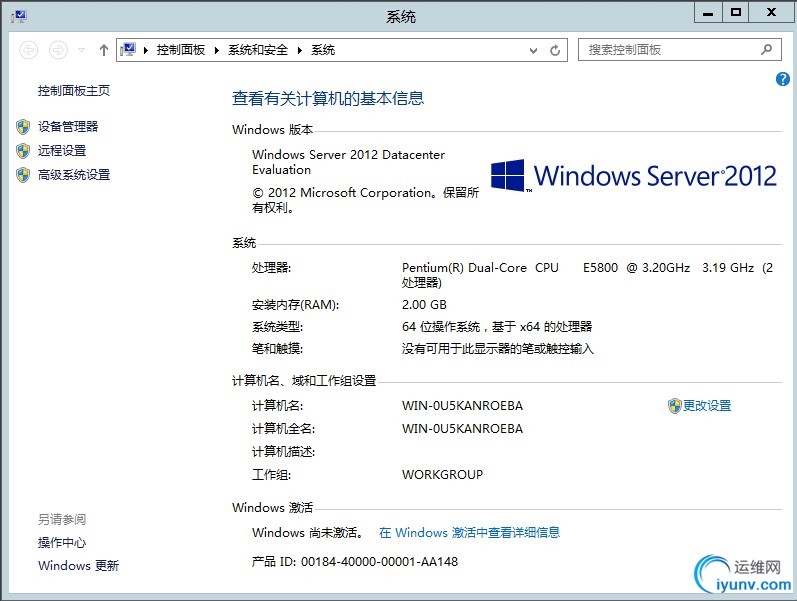The width and height of the screenshot is (797, 601).
Task: Expand the chevron before 系统和安全
Action: point(217,50)
